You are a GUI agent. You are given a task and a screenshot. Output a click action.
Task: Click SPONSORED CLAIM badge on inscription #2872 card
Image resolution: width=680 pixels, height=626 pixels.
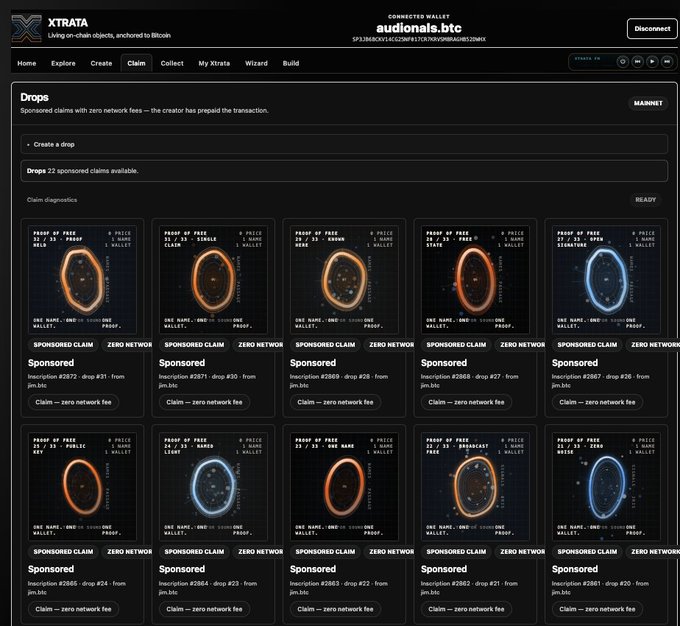(63, 345)
